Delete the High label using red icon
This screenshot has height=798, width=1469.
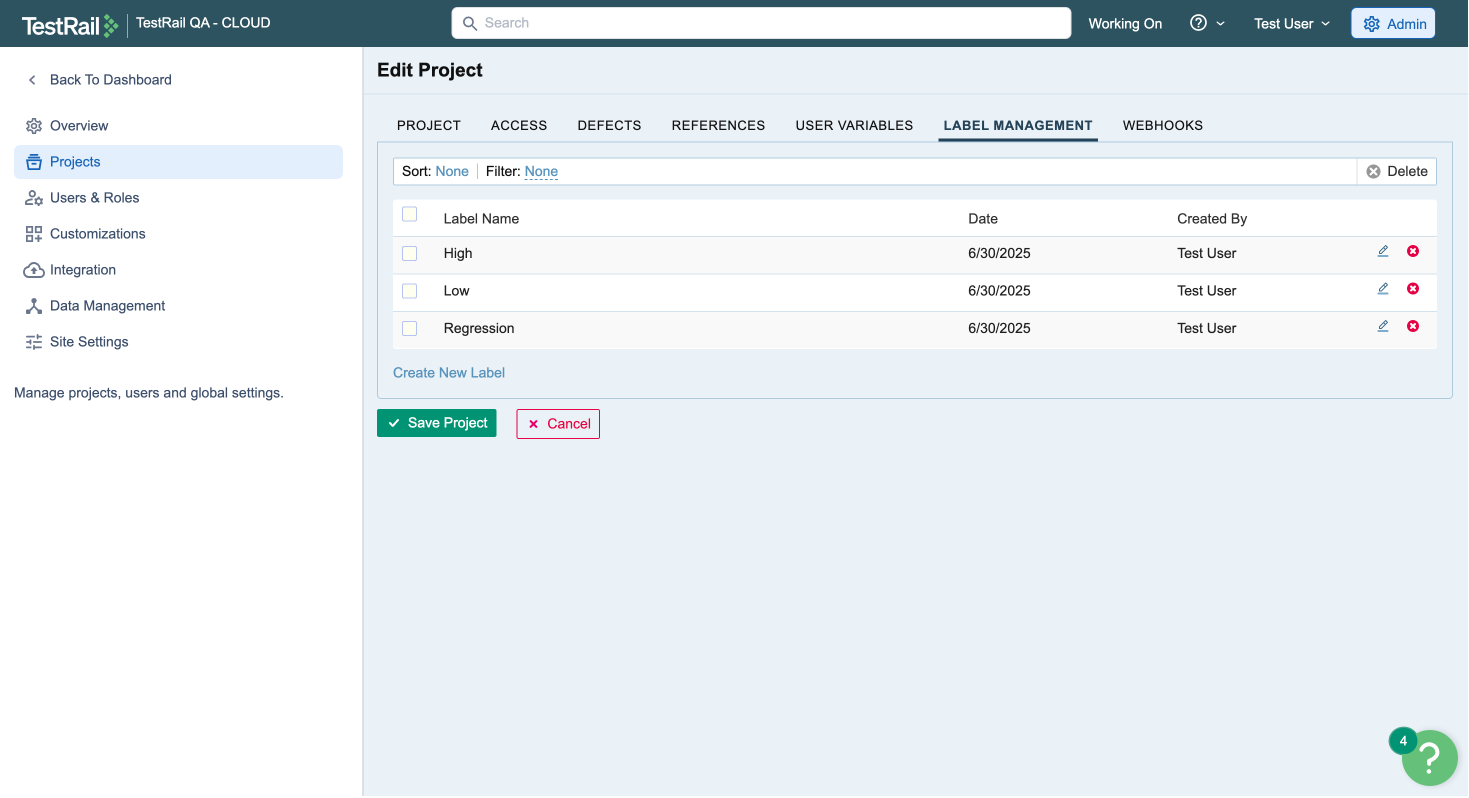1413,251
